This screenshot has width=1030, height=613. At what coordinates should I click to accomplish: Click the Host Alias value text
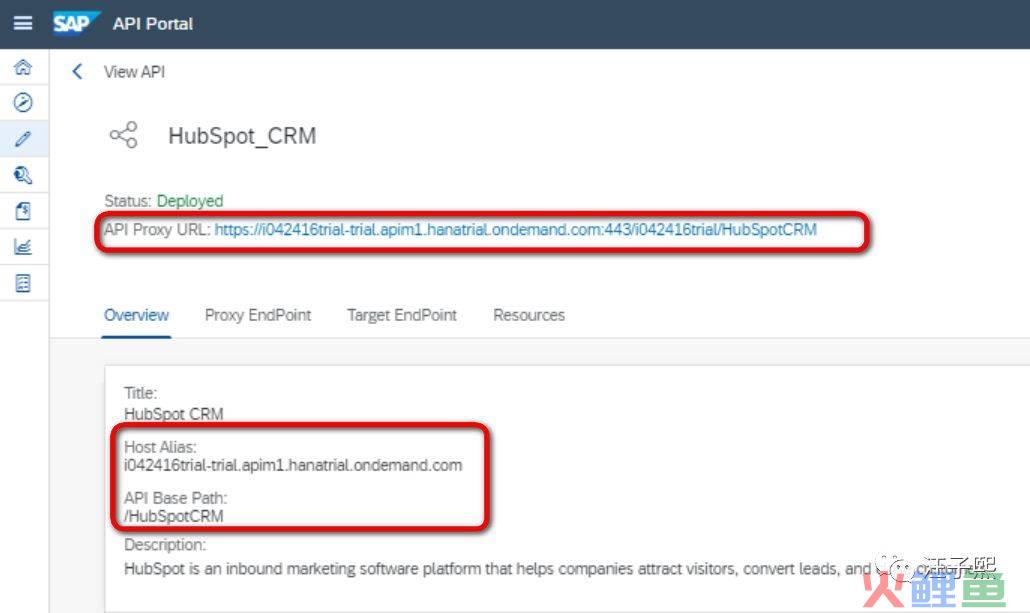pyautogui.click(x=293, y=465)
